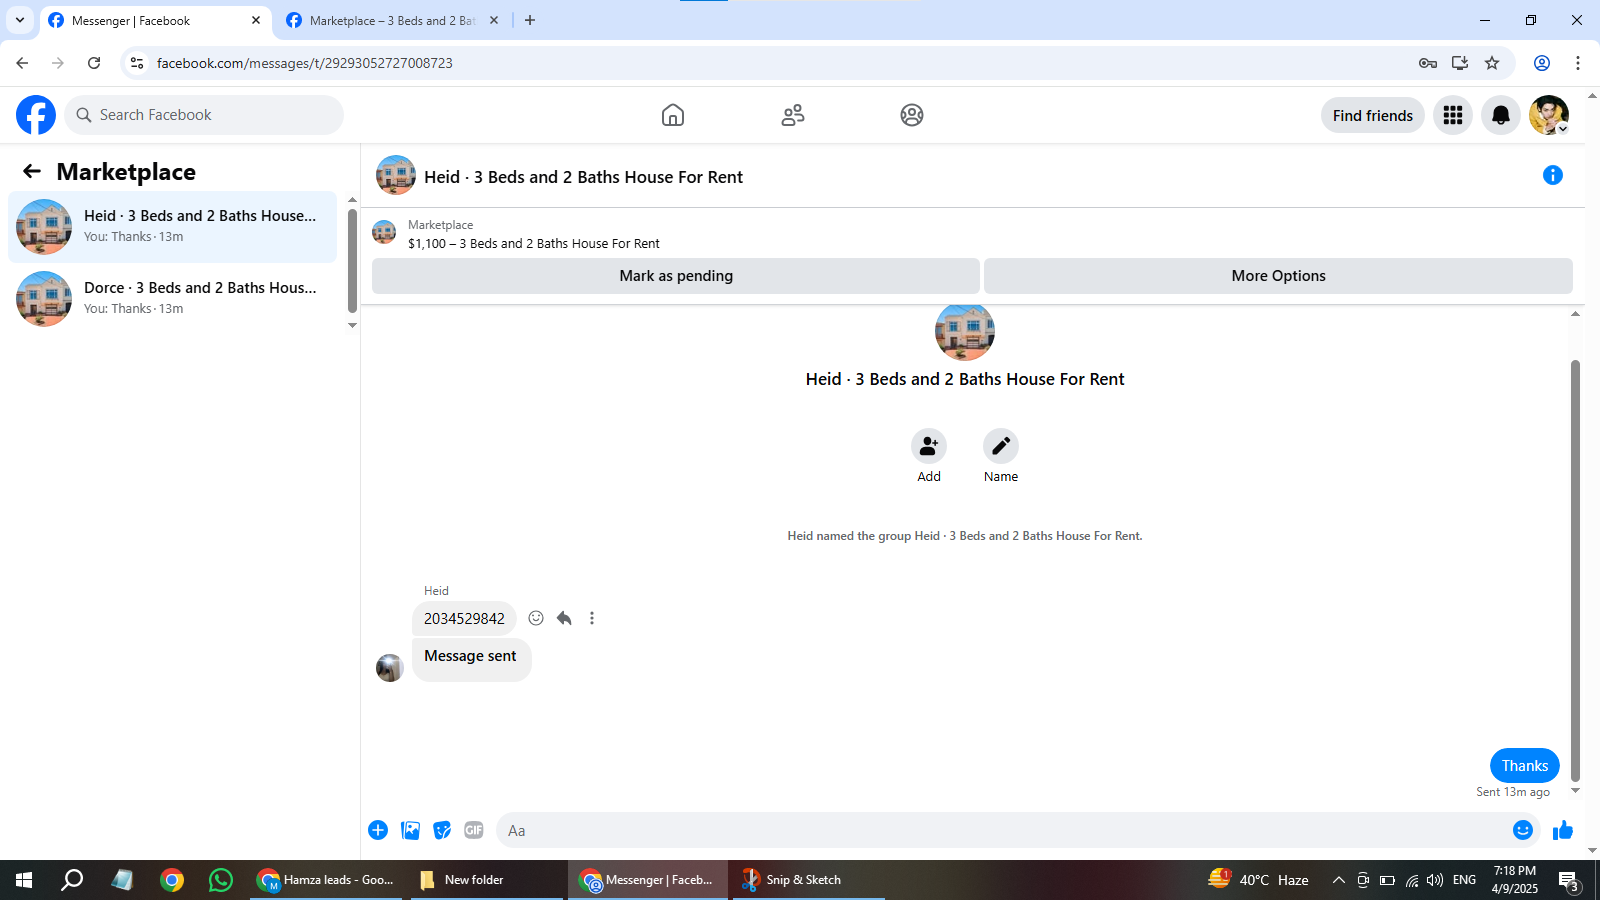Click the Mark as pending button

tap(676, 276)
